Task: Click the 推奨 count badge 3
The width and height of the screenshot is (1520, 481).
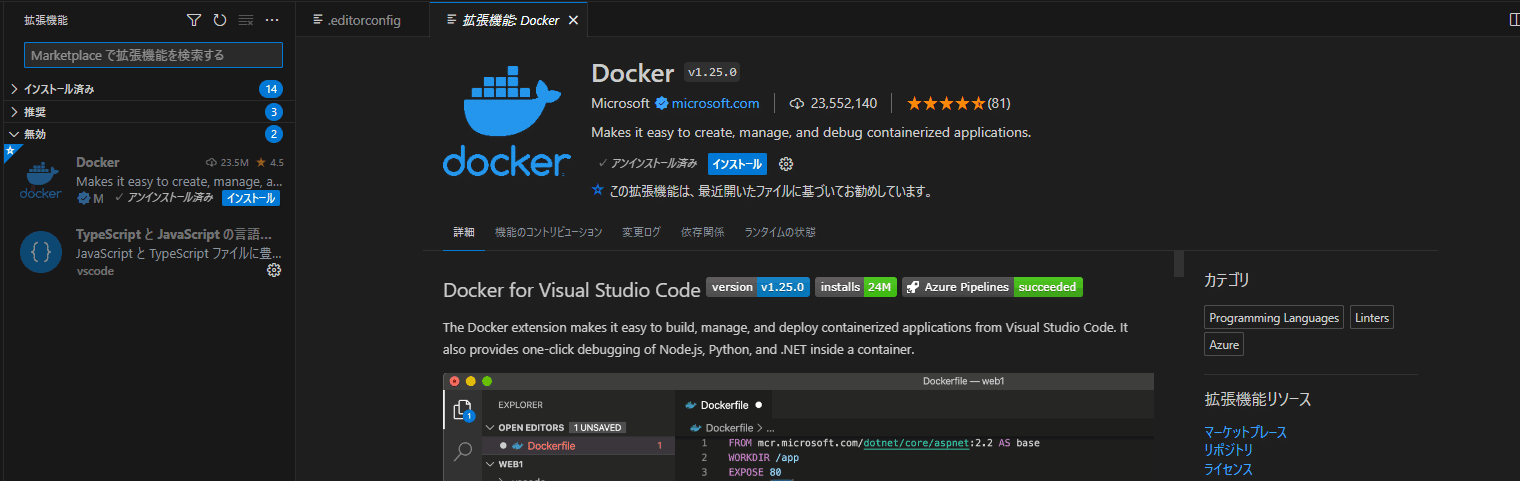Action: (x=273, y=112)
